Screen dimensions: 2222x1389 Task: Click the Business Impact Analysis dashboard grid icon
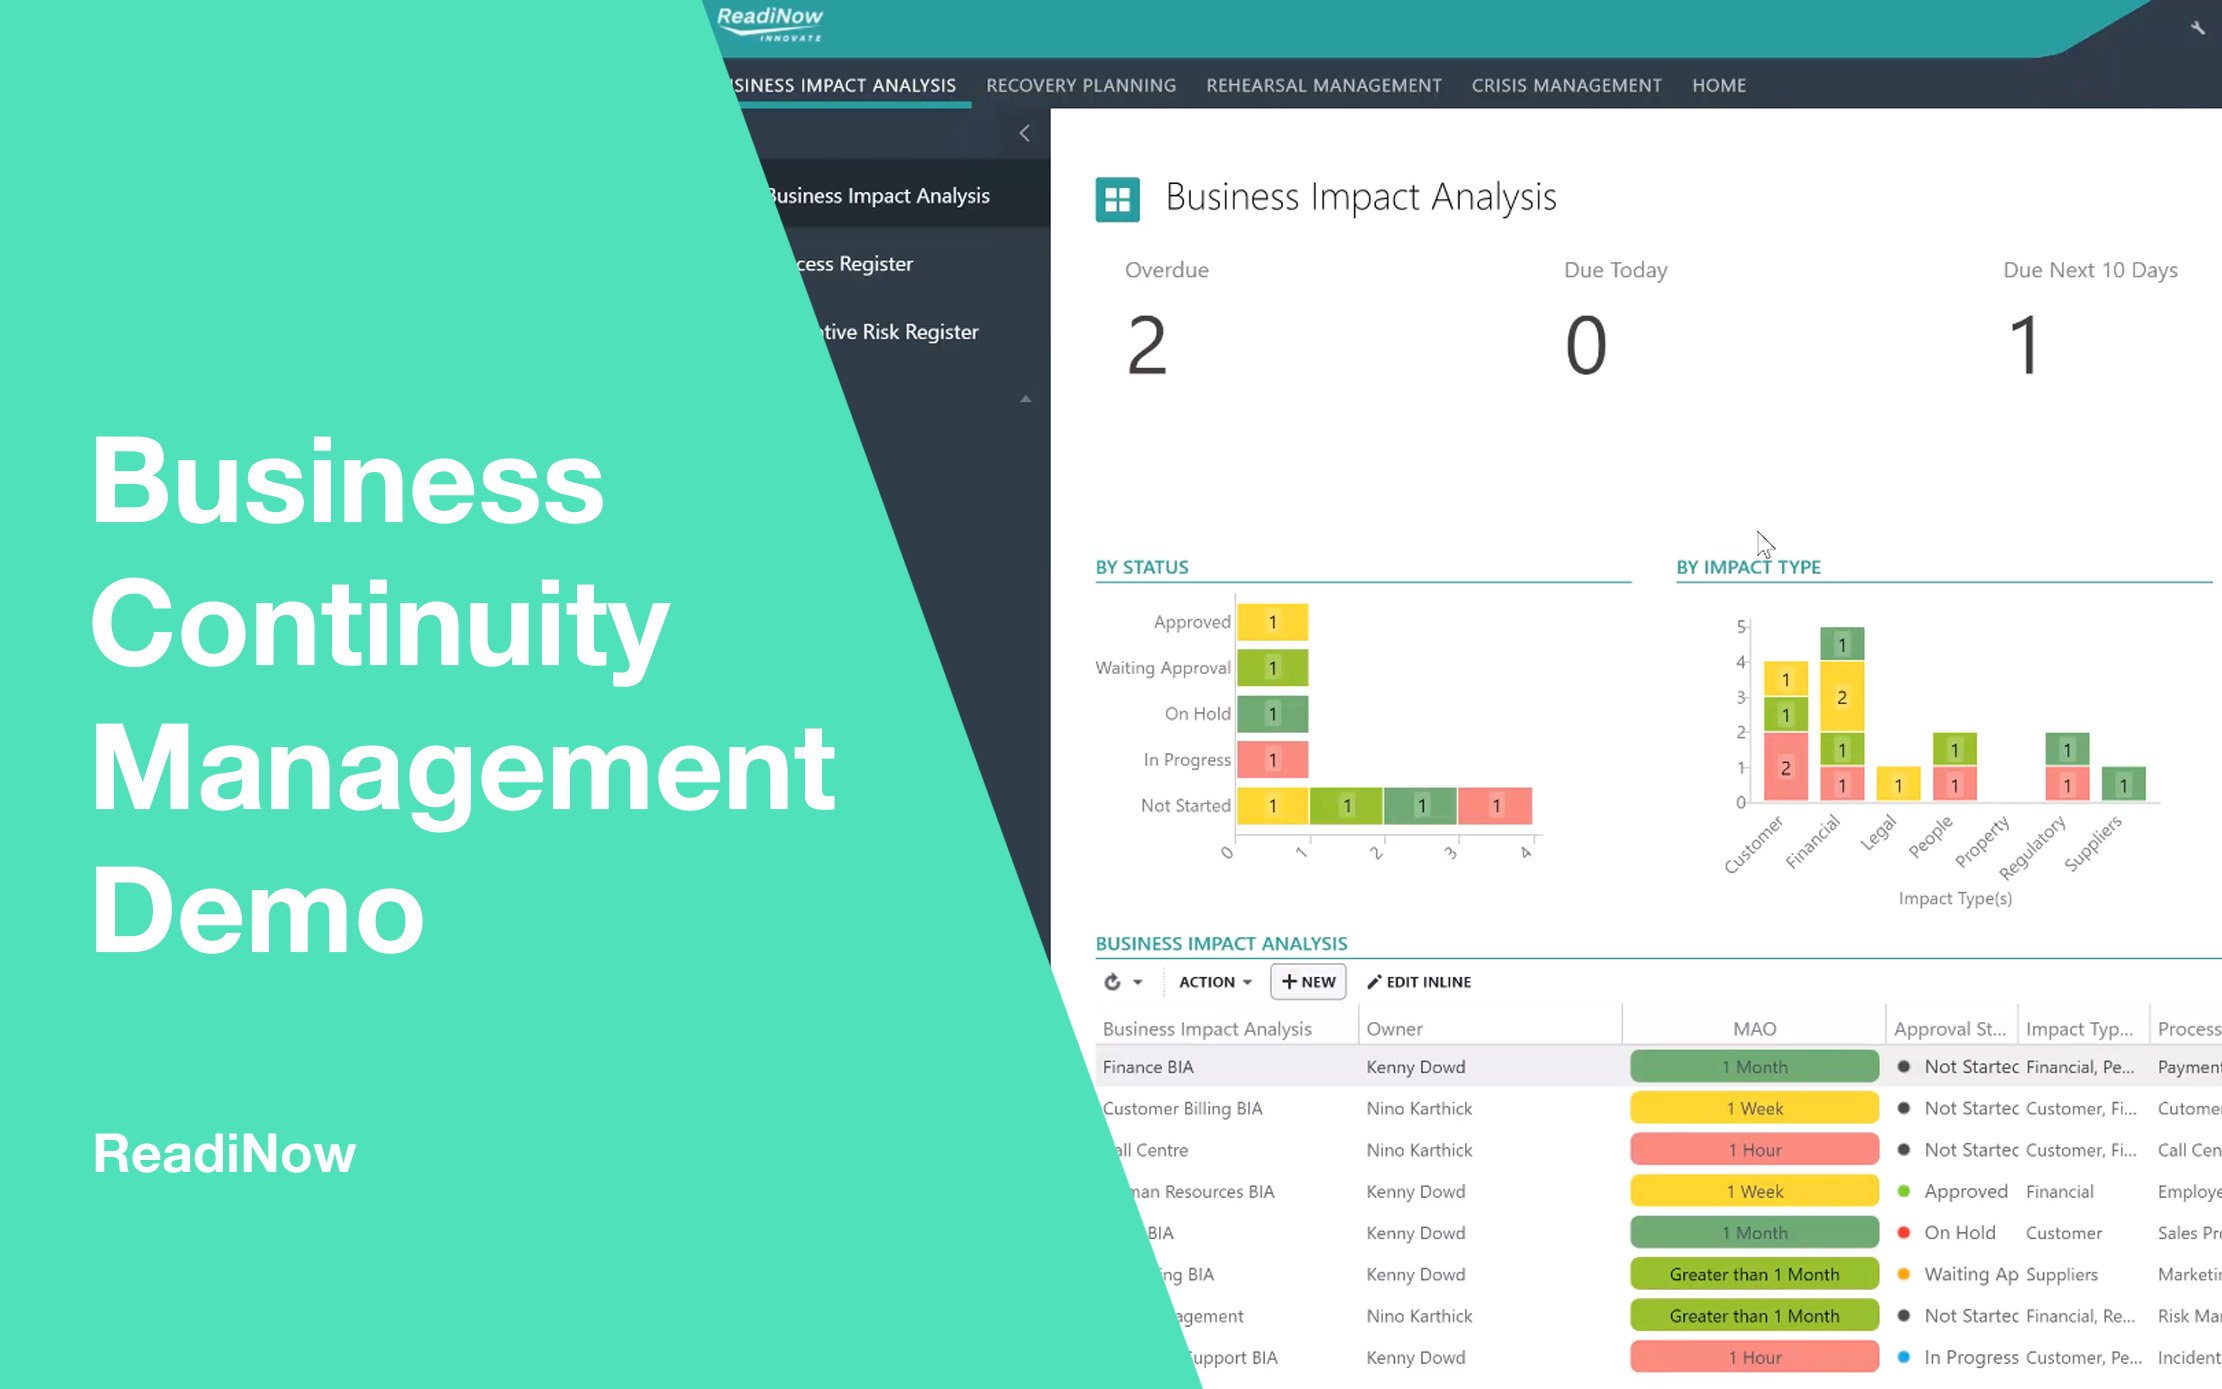click(x=1117, y=199)
